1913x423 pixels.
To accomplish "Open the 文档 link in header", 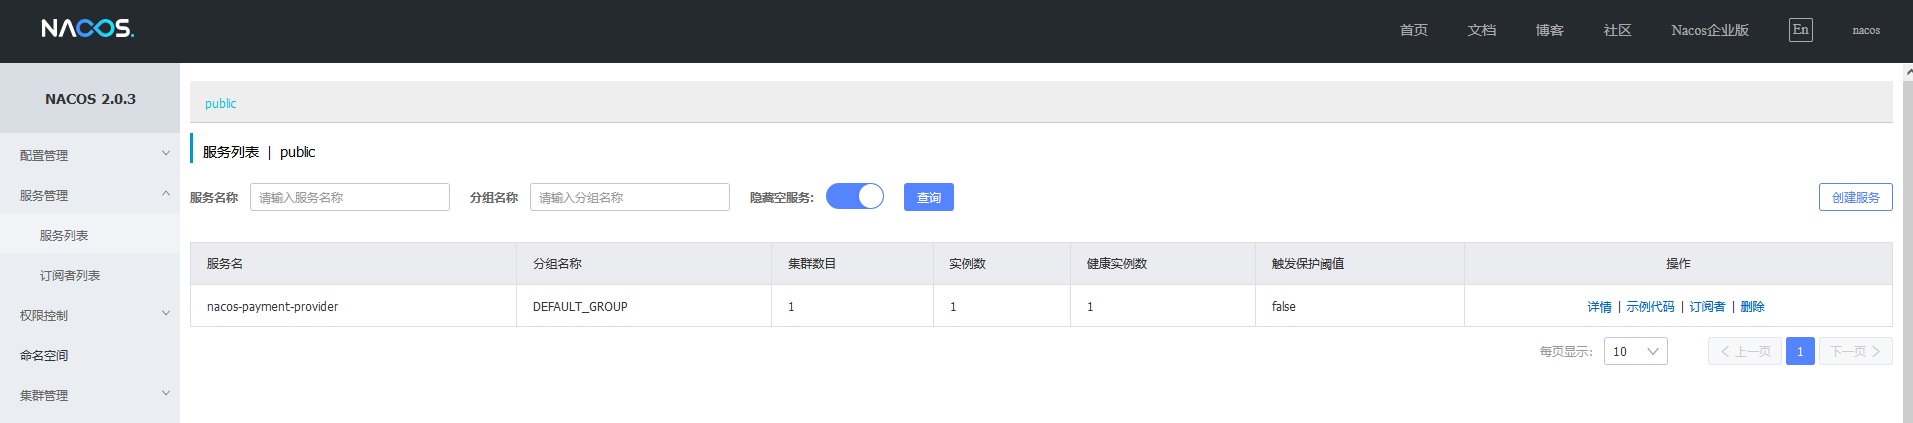I will coord(1481,30).
